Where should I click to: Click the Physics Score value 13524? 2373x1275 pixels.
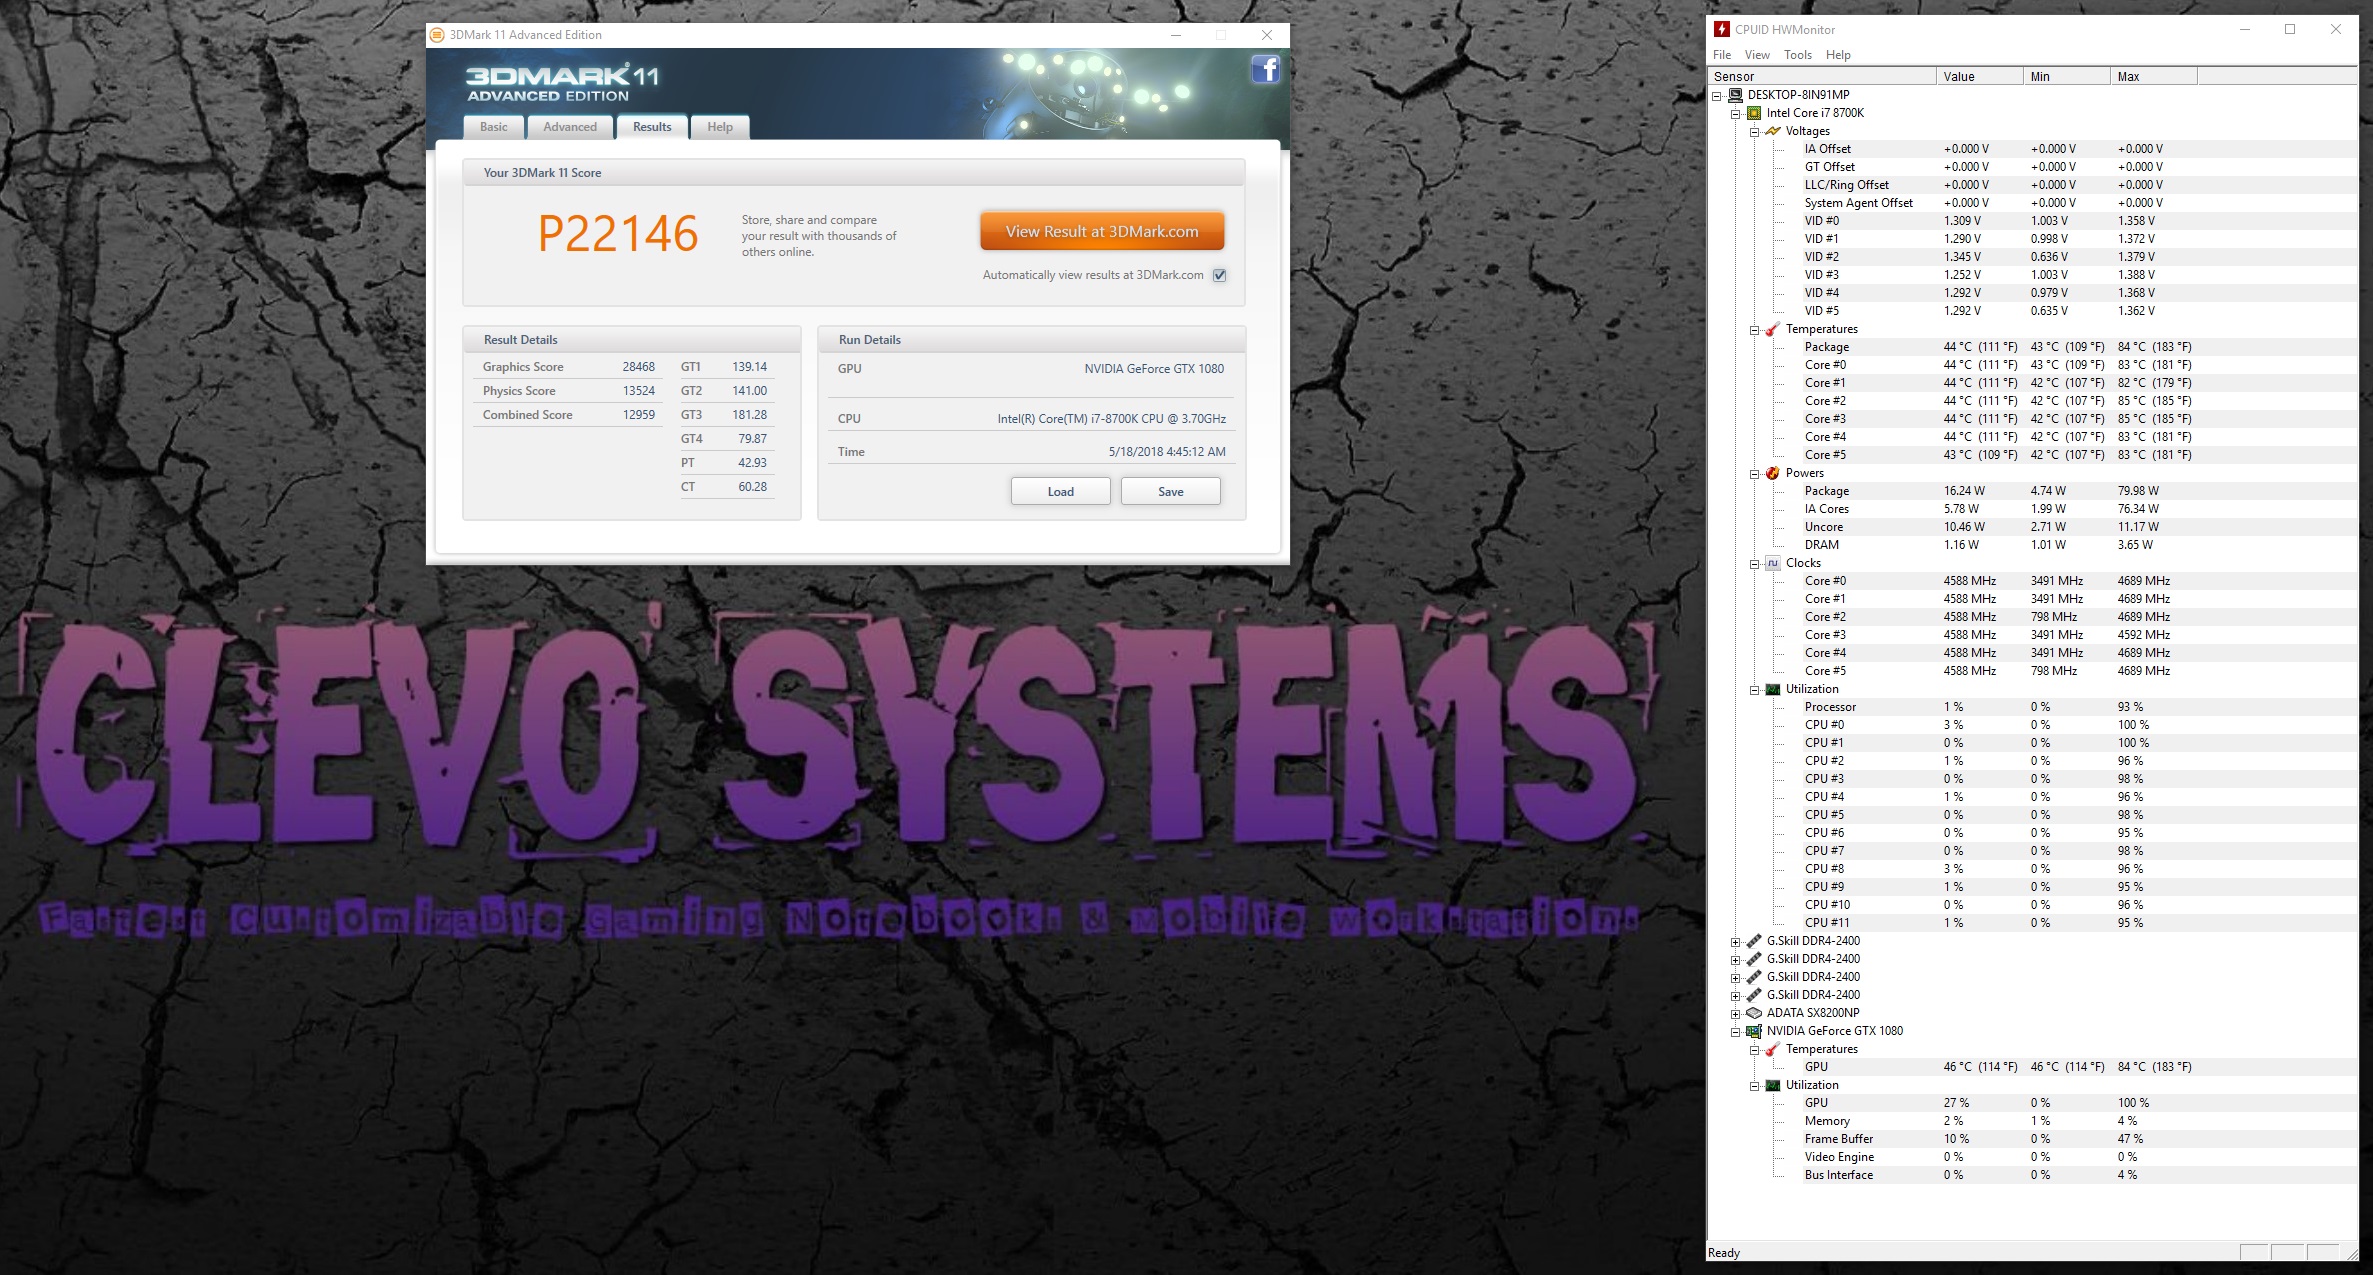click(638, 391)
